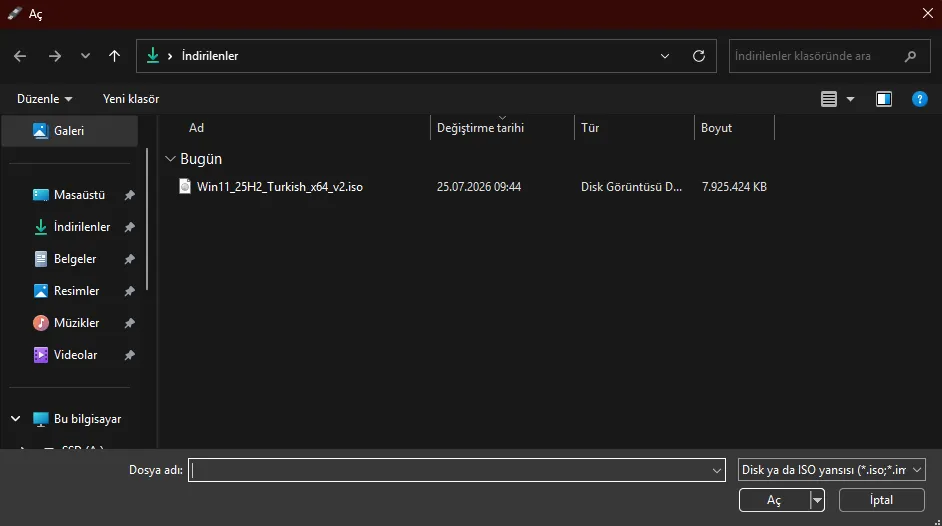This screenshot has width=942, height=526.
Task: Click the magnifier search icon
Action: pyautogui.click(x=910, y=56)
